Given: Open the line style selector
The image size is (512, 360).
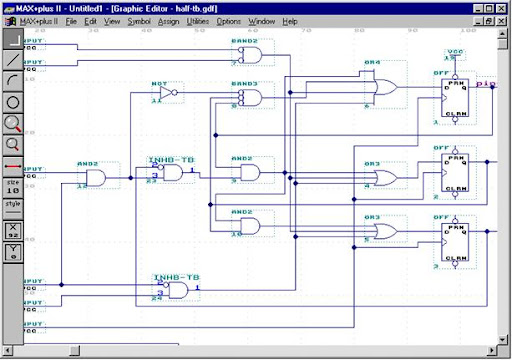Looking at the screenshot, I should click(x=13, y=208).
